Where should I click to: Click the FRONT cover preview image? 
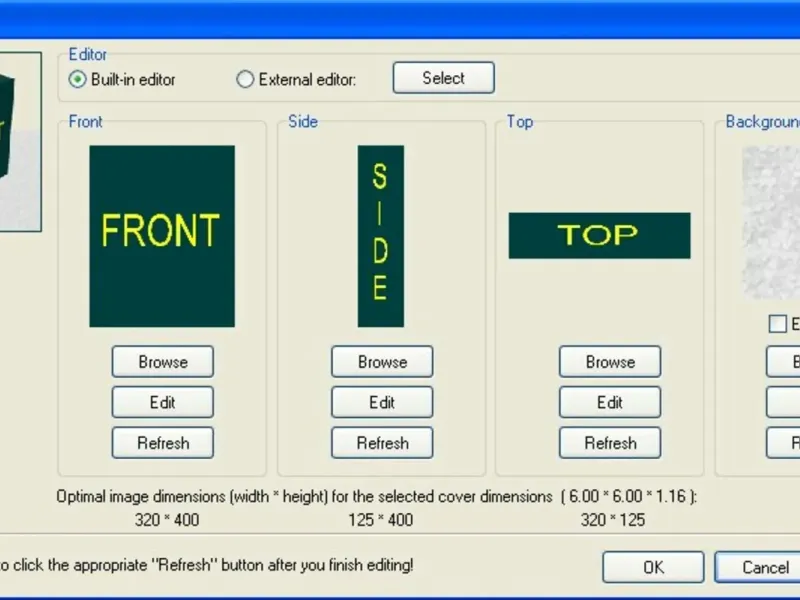click(x=162, y=236)
